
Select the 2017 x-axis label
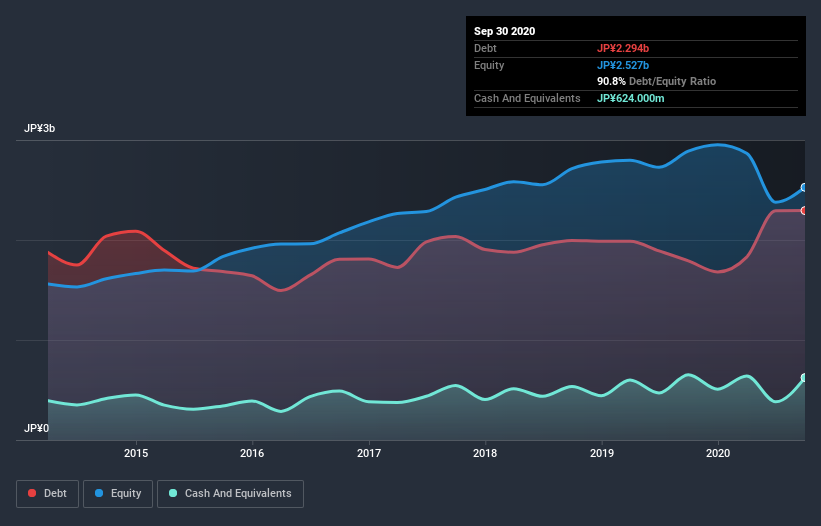(x=369, y=453)
